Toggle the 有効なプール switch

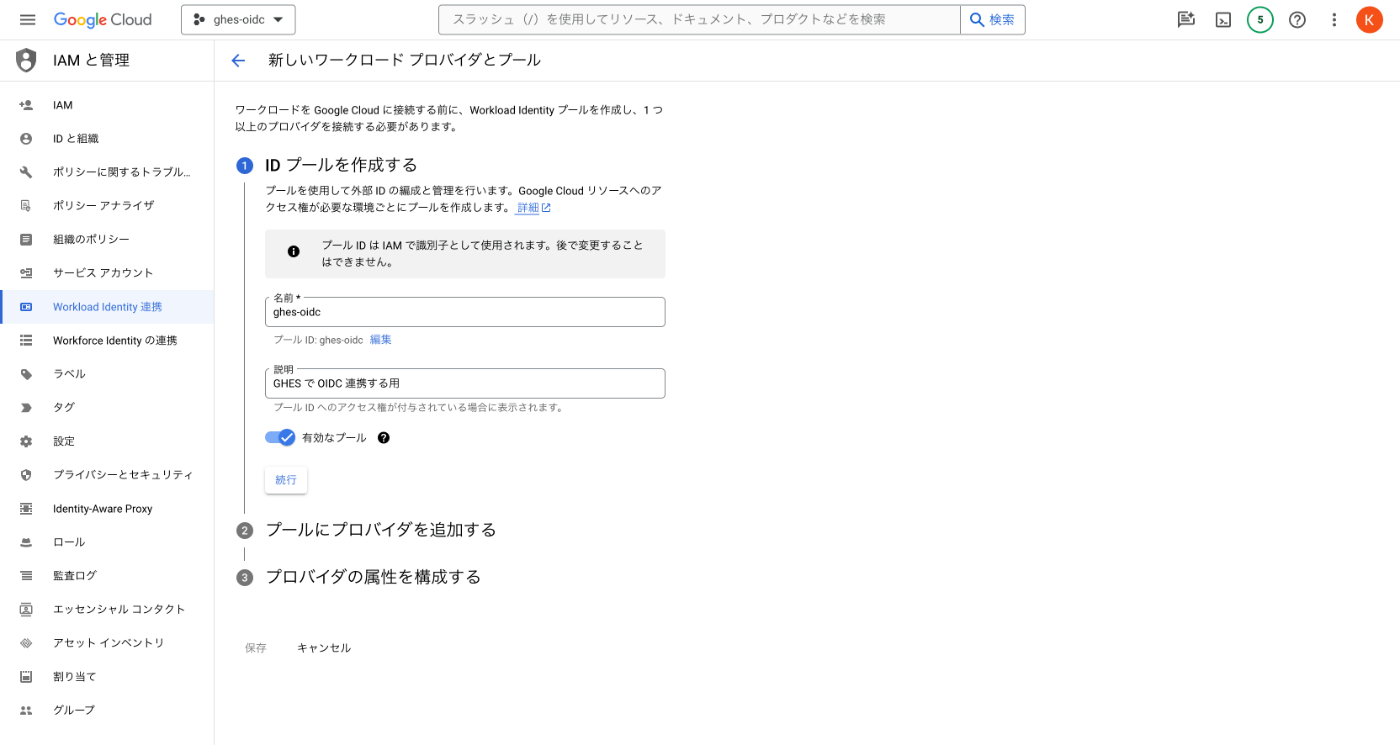(280, 437)
